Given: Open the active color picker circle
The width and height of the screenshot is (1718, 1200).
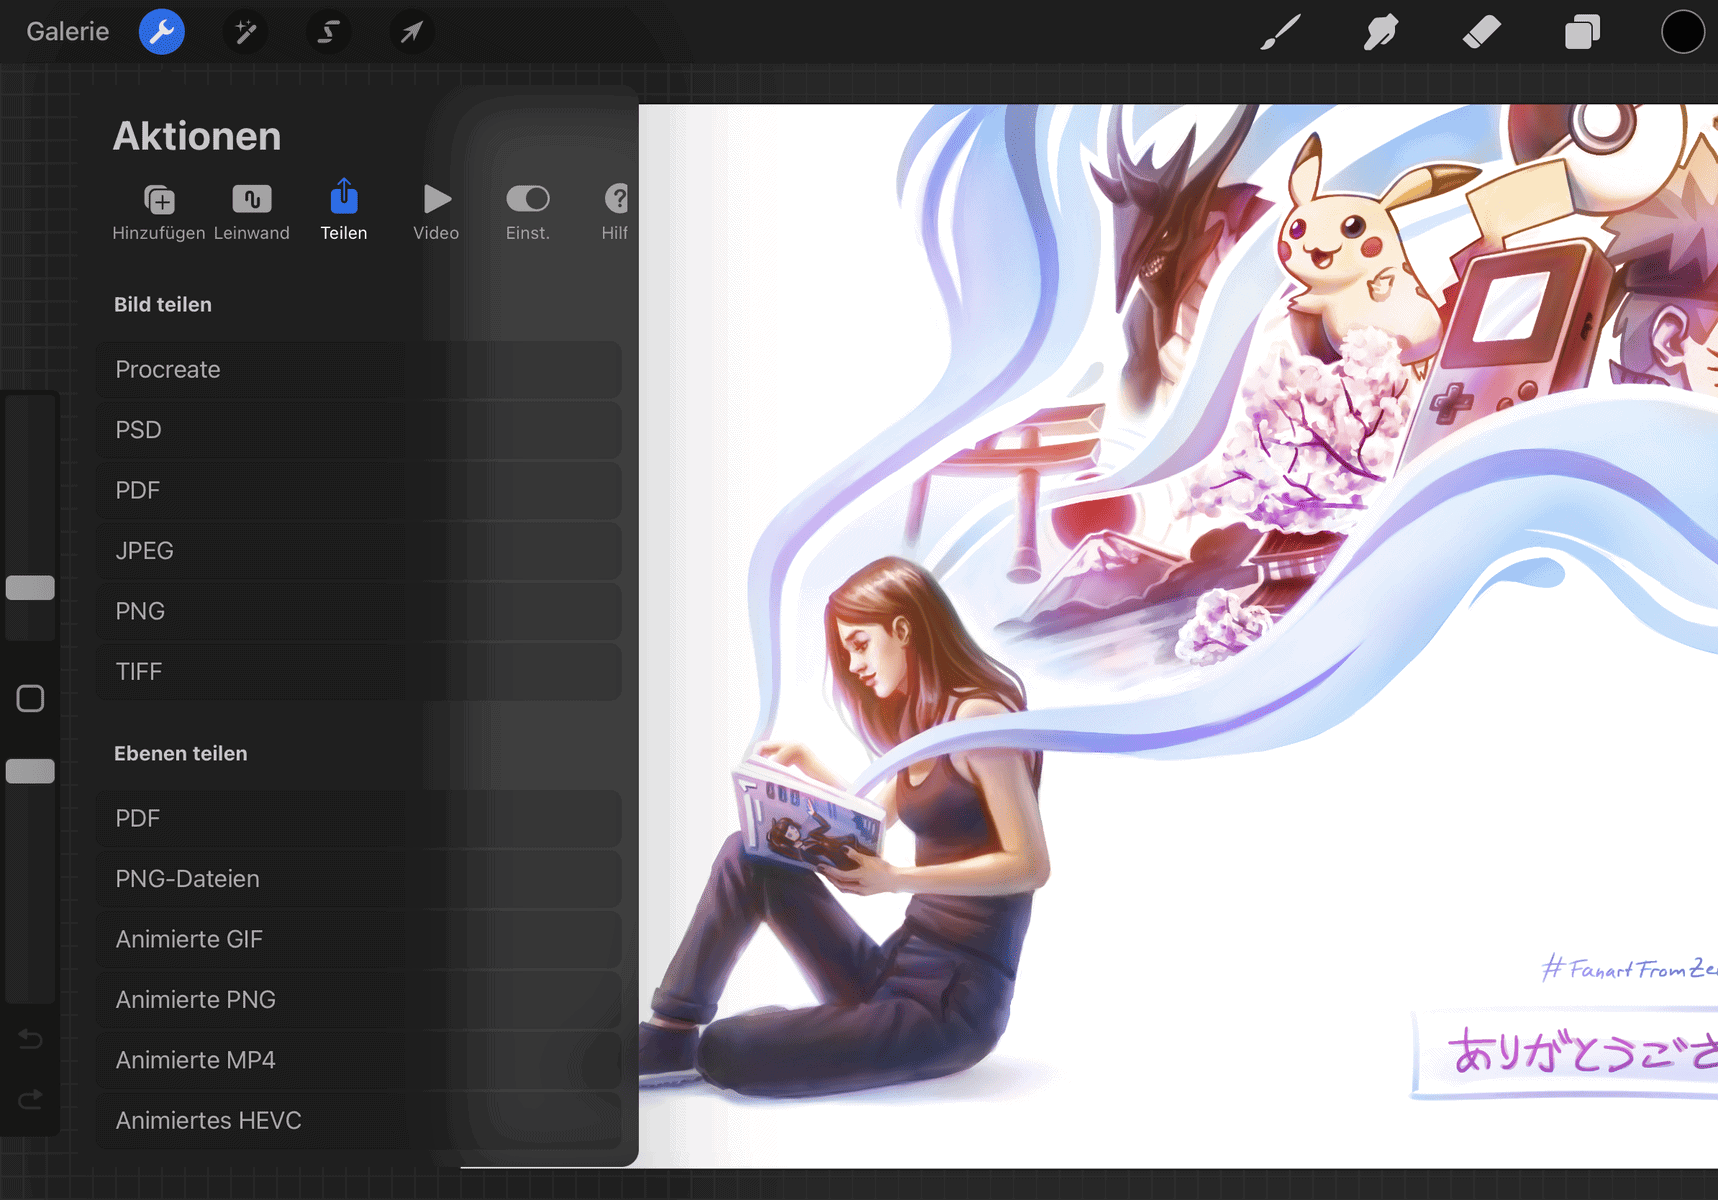Looking at the screenshot, I should coord(1682,32).
